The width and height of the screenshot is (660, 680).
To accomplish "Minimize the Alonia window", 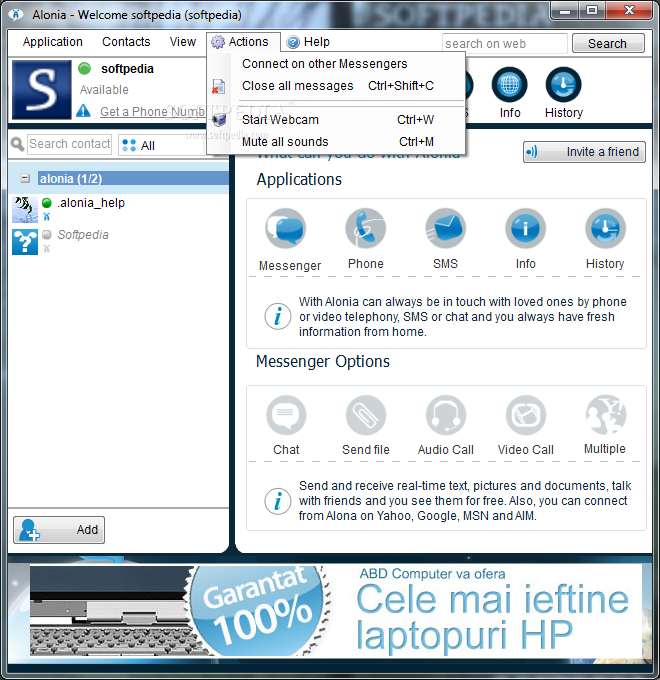I will pos(565,10).
